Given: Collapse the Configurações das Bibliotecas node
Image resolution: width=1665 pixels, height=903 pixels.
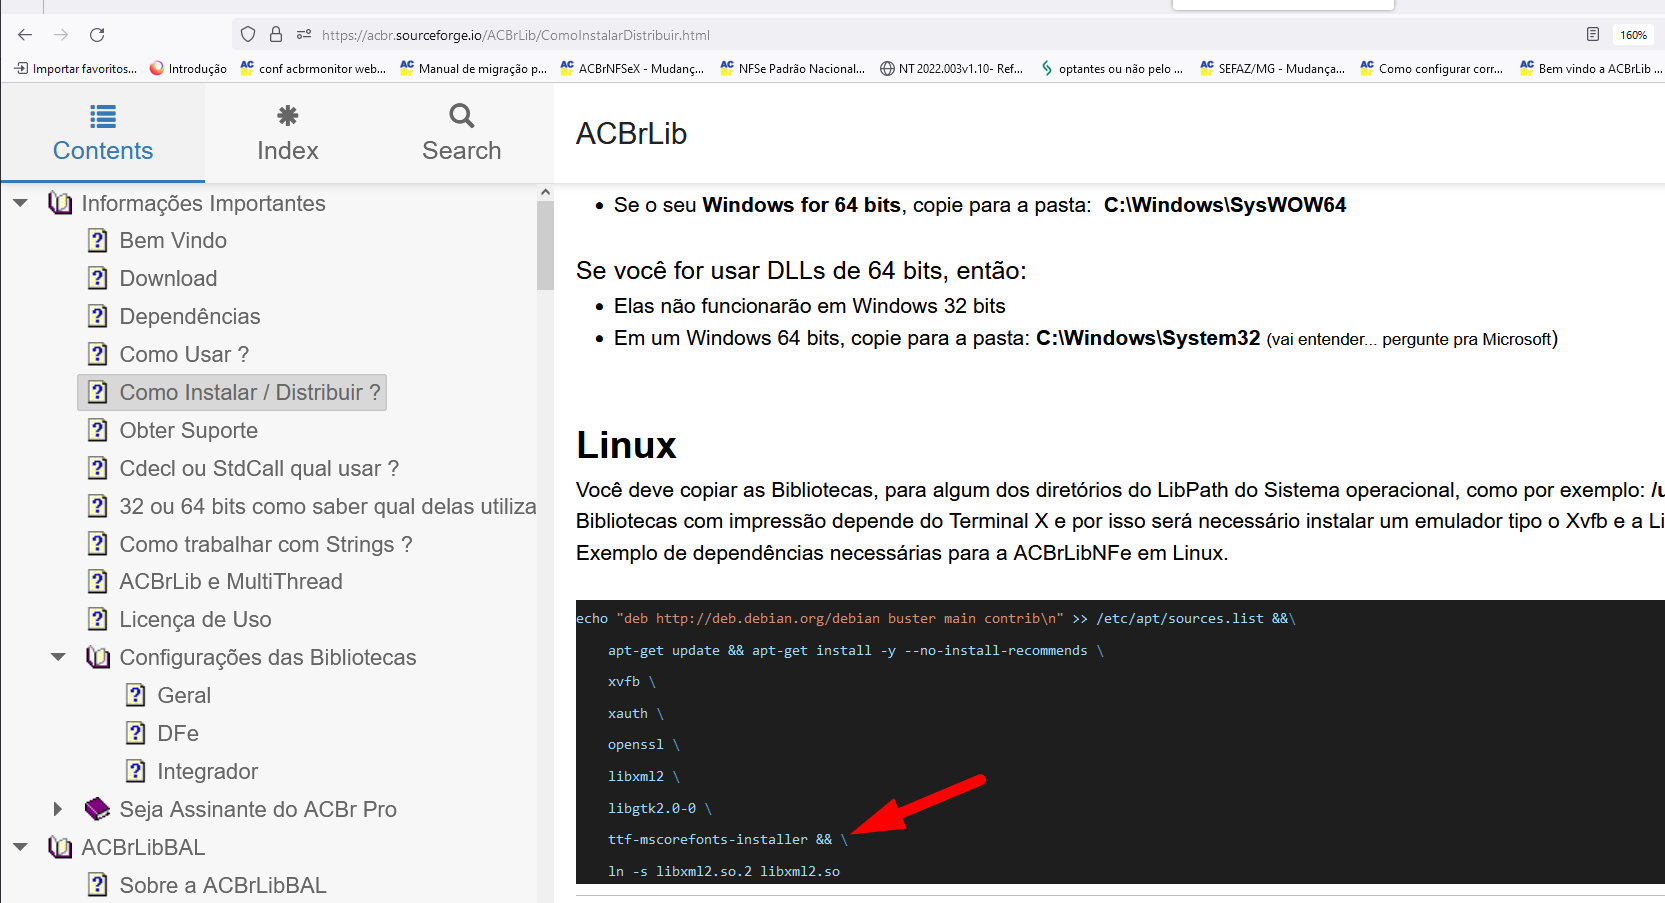Looking at the screenshot, I should pos(58,657).
